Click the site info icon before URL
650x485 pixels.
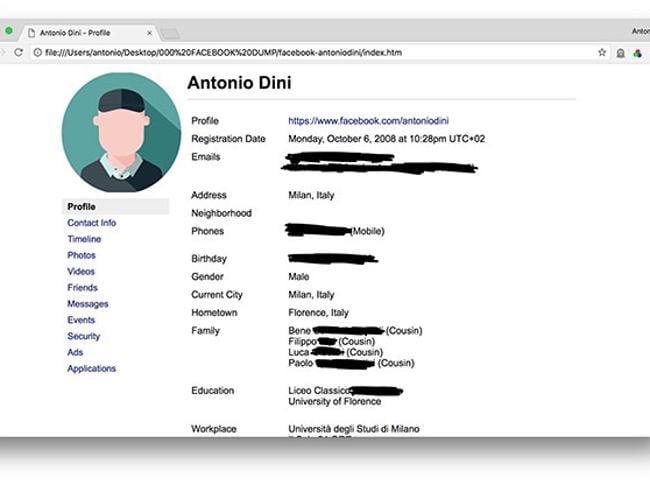(37, 52)
